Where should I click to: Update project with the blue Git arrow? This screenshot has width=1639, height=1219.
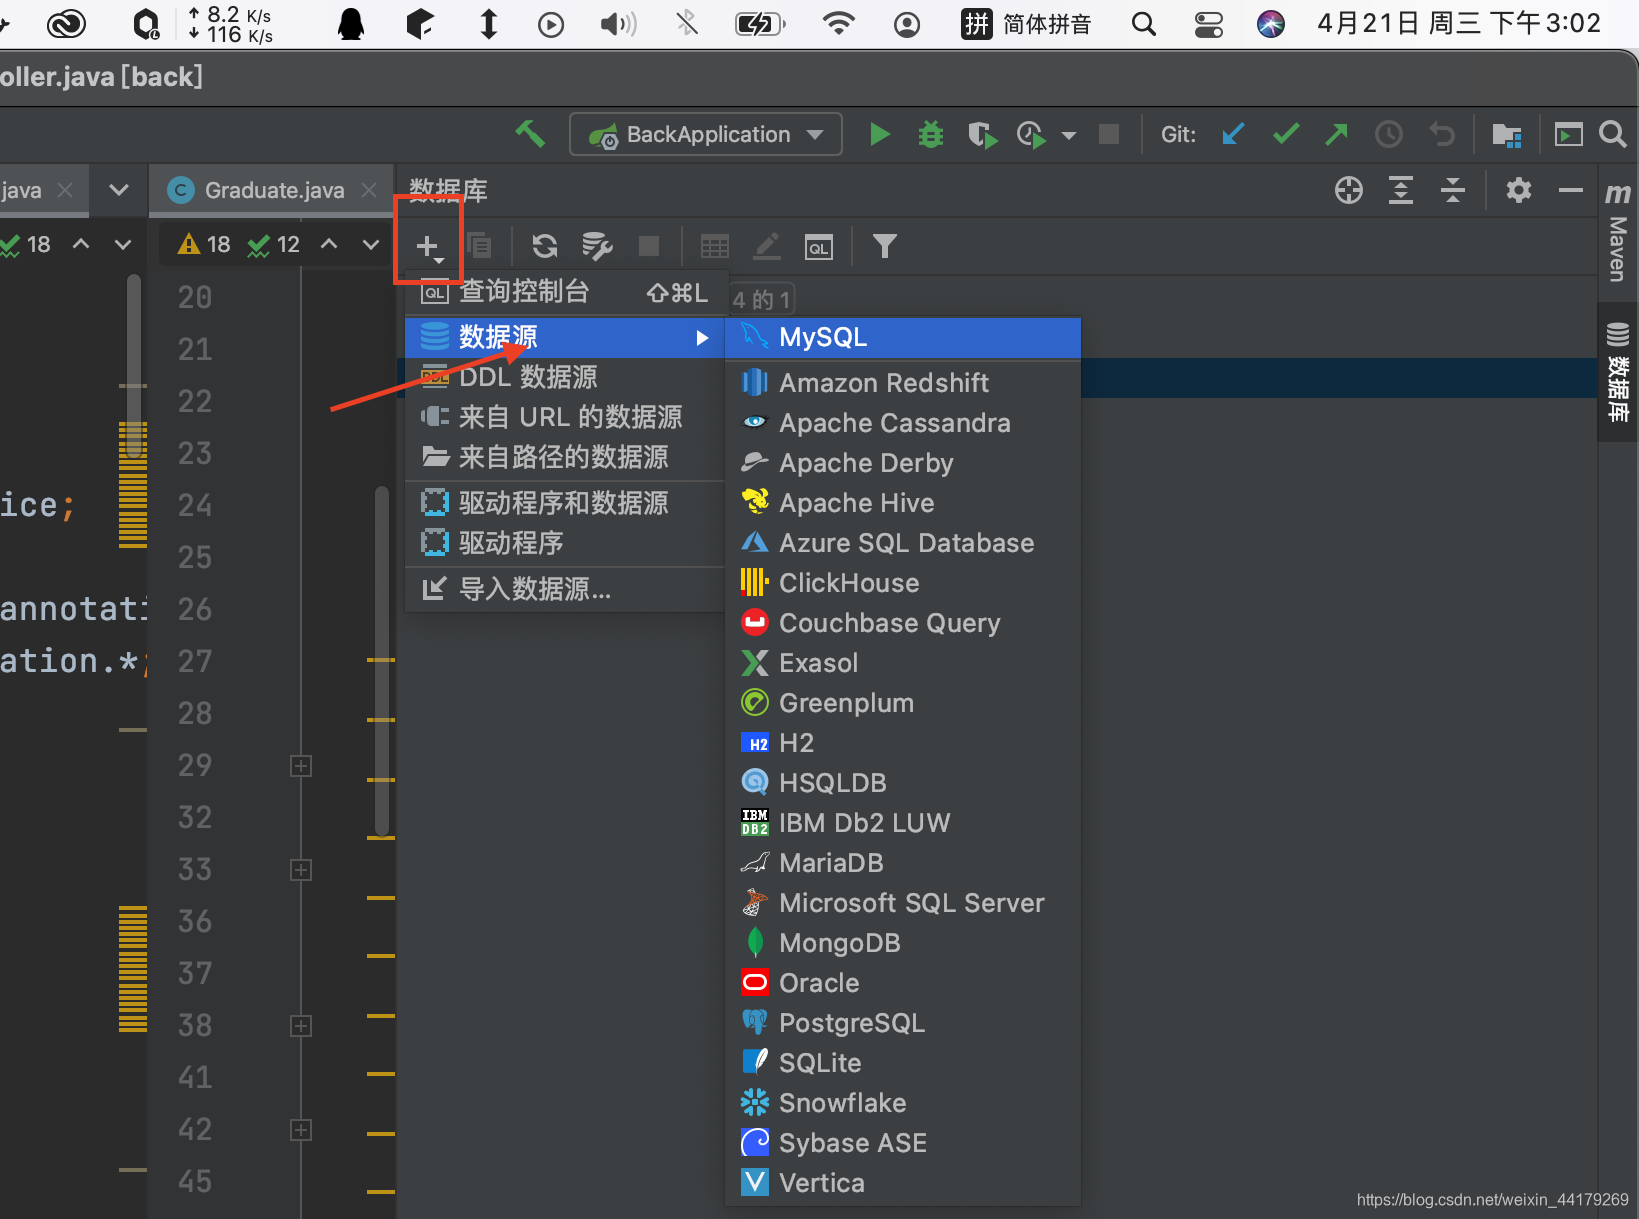point(1233,134)
